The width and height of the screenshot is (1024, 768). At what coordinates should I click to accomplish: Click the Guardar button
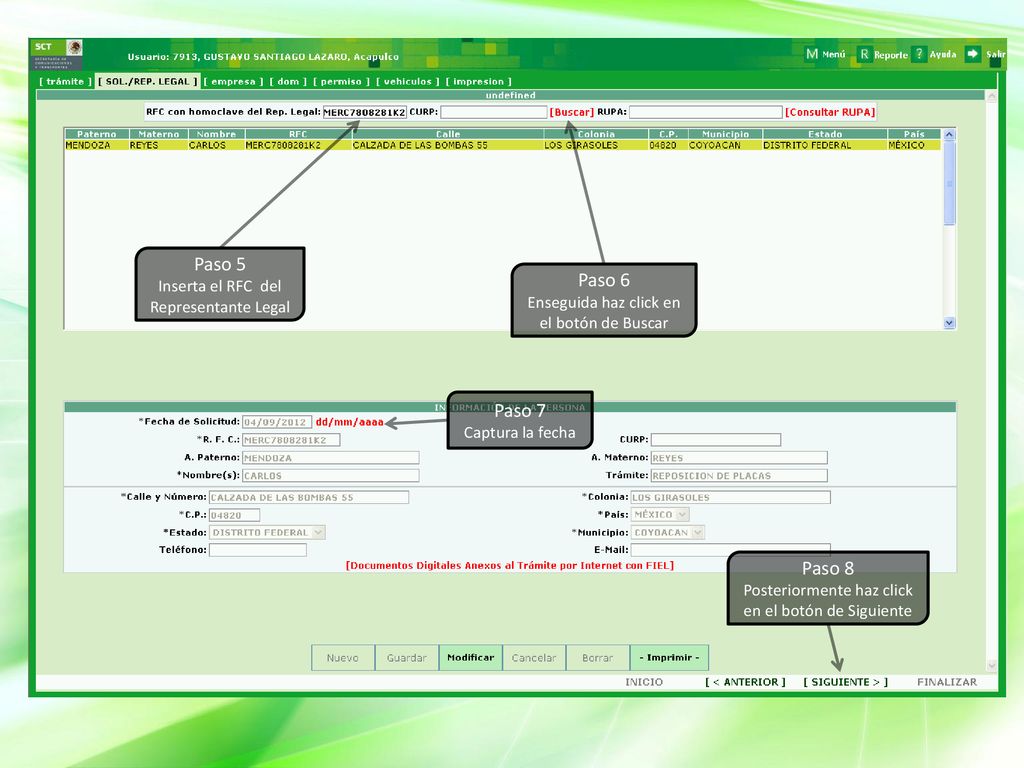406,658
